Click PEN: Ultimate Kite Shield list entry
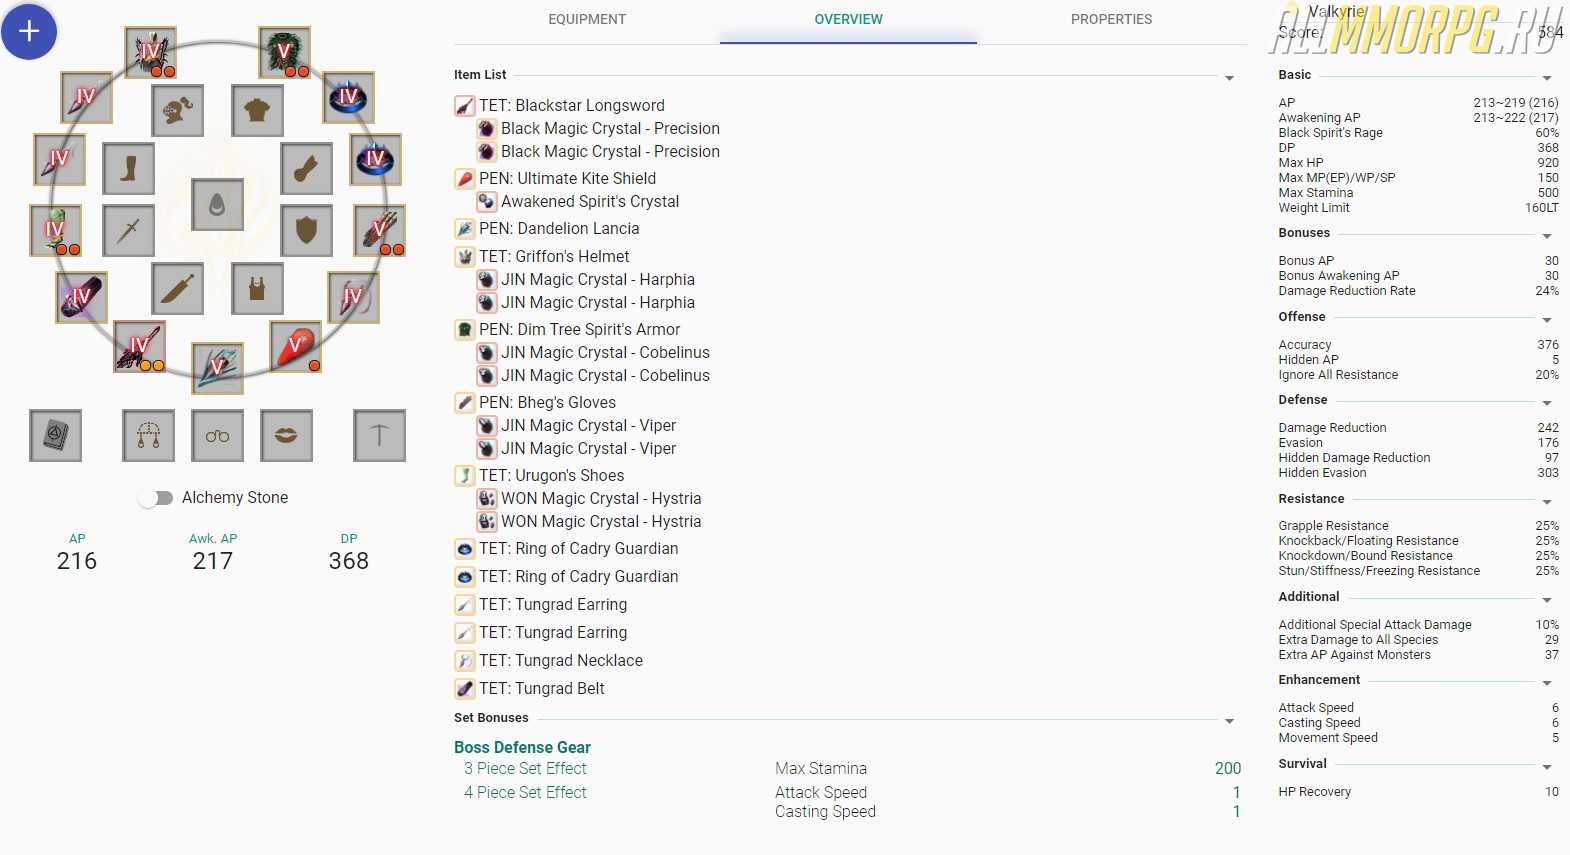 tap(567, 178)
